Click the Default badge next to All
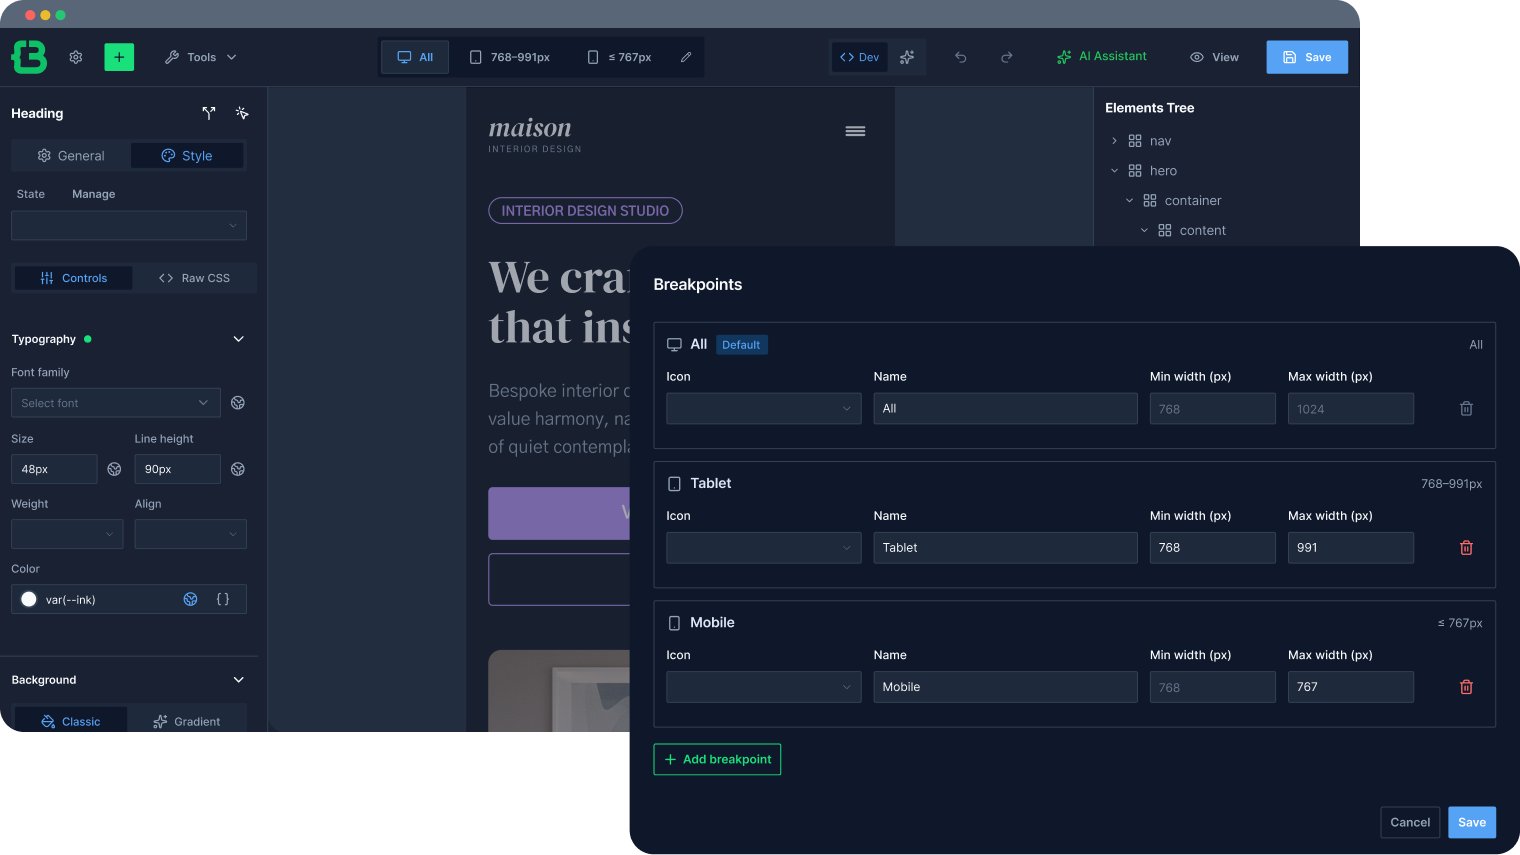The image size is (1520, 855). pyautogui.click(x=741, y=345)
